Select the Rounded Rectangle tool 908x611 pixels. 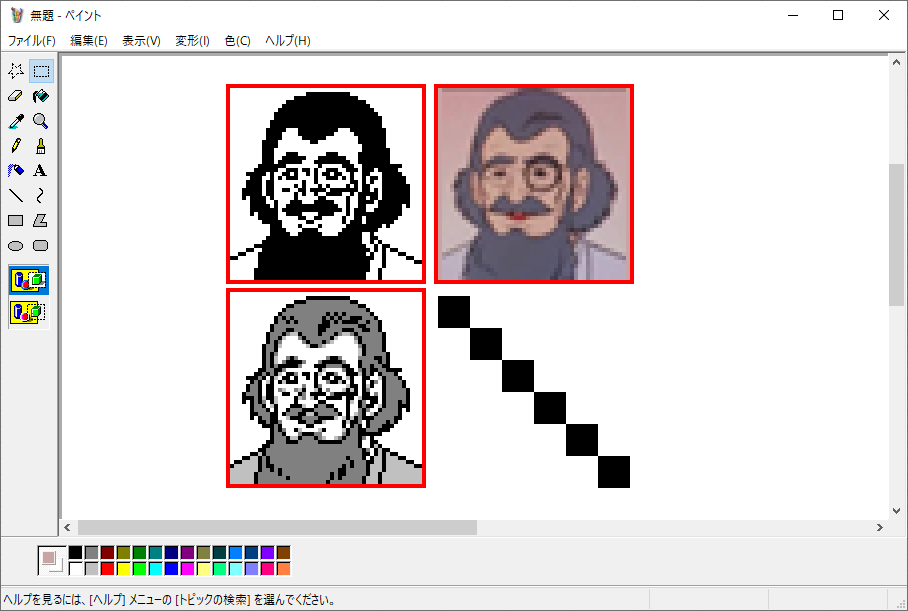click(41, 246)
